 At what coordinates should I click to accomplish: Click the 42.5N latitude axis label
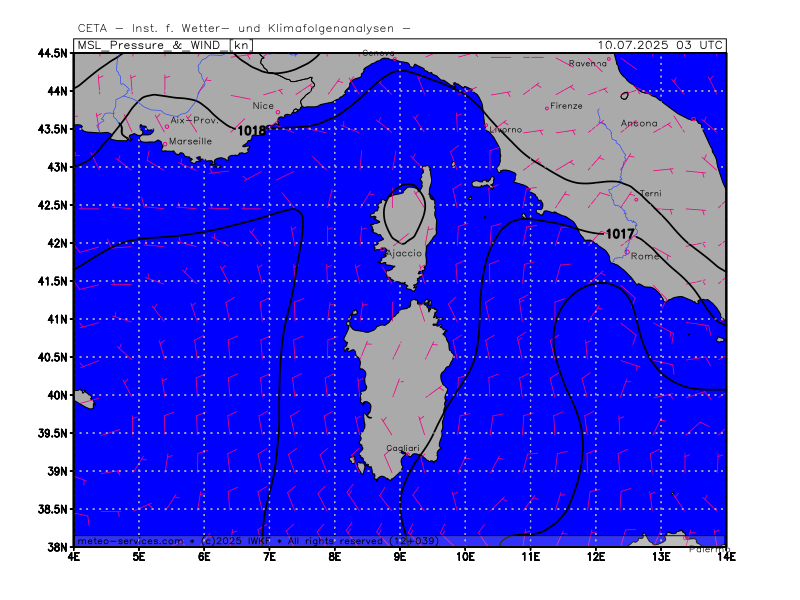pos(53,205)
